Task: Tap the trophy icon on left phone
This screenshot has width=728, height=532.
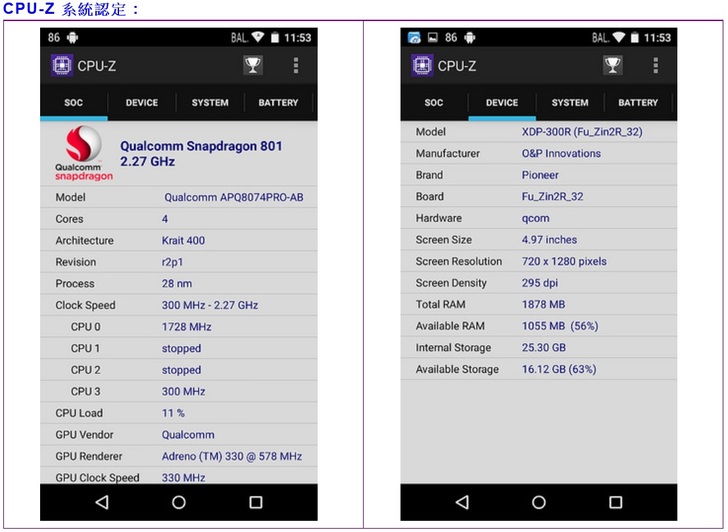Action: tap(254, 66)
